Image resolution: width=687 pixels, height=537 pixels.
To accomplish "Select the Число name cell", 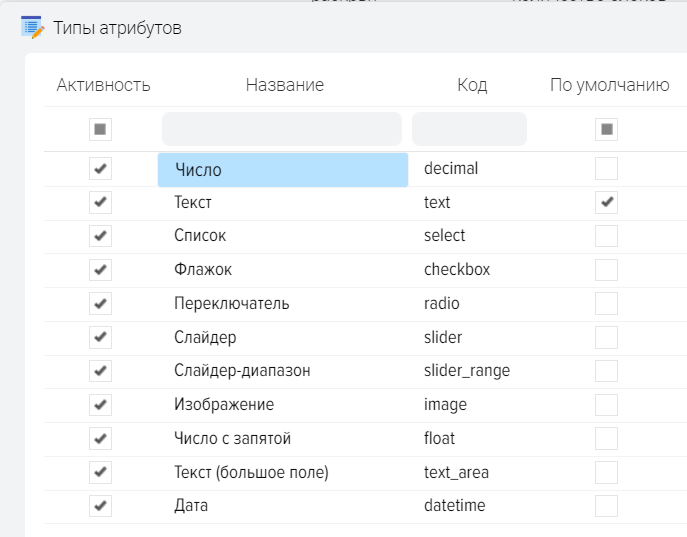I will click(282, 170).
